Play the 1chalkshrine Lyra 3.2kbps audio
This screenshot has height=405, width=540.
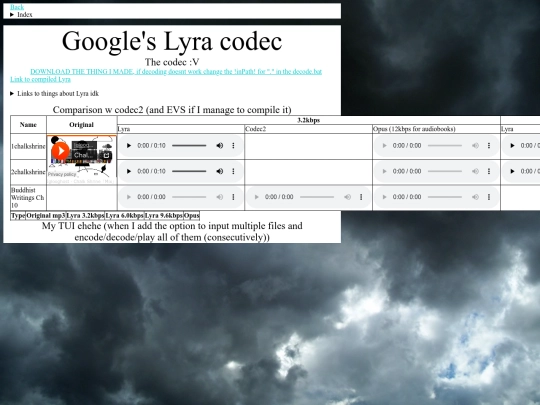(x=129, y=146)
